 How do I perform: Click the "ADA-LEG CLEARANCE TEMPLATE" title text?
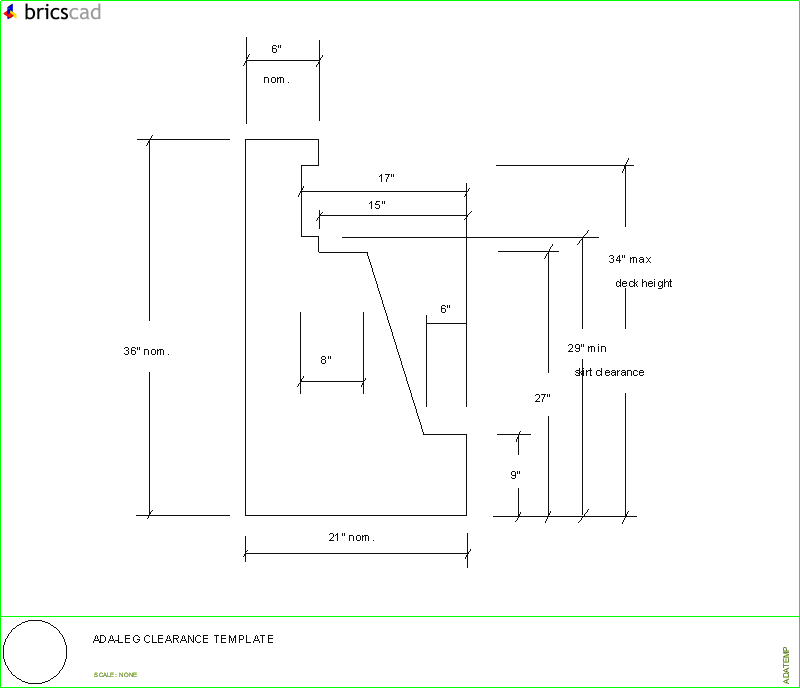183,639
